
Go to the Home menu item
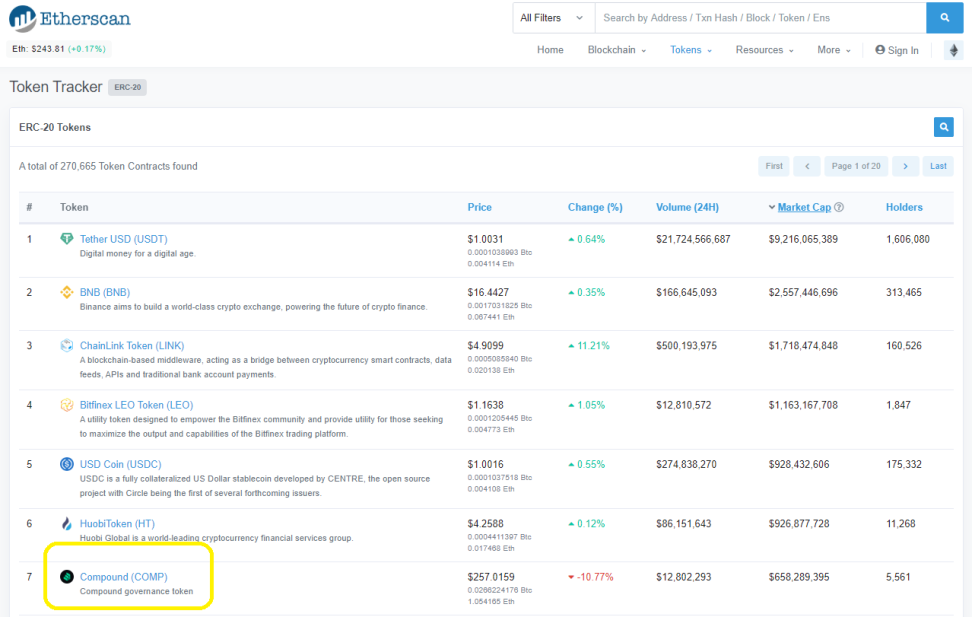(550, 50)
